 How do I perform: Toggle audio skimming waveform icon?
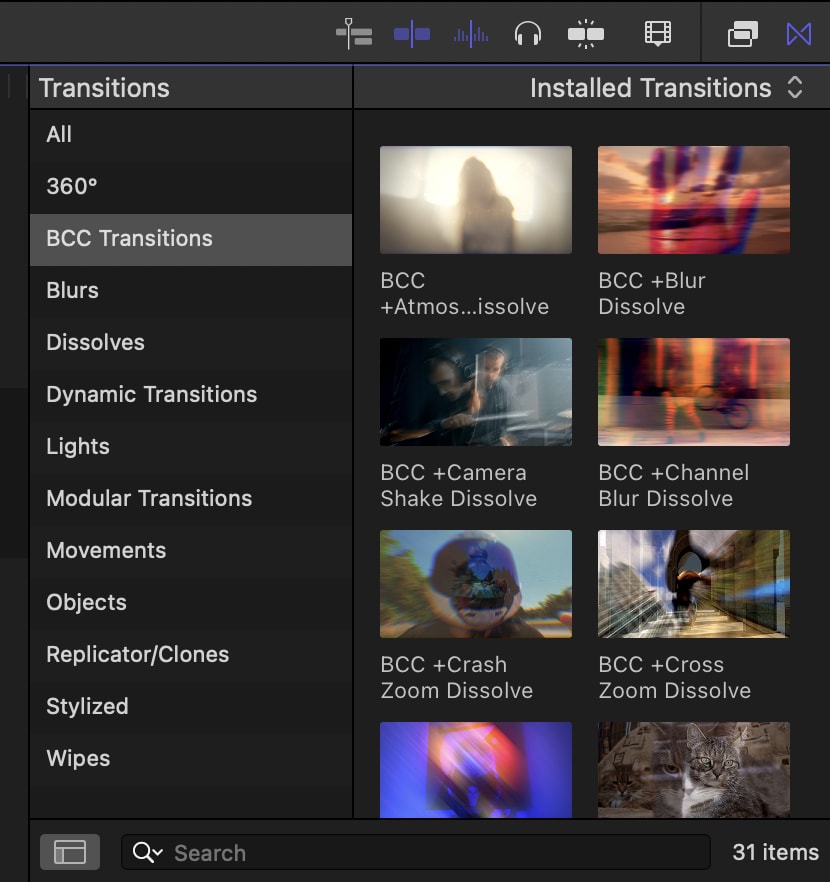pos(471,34)
